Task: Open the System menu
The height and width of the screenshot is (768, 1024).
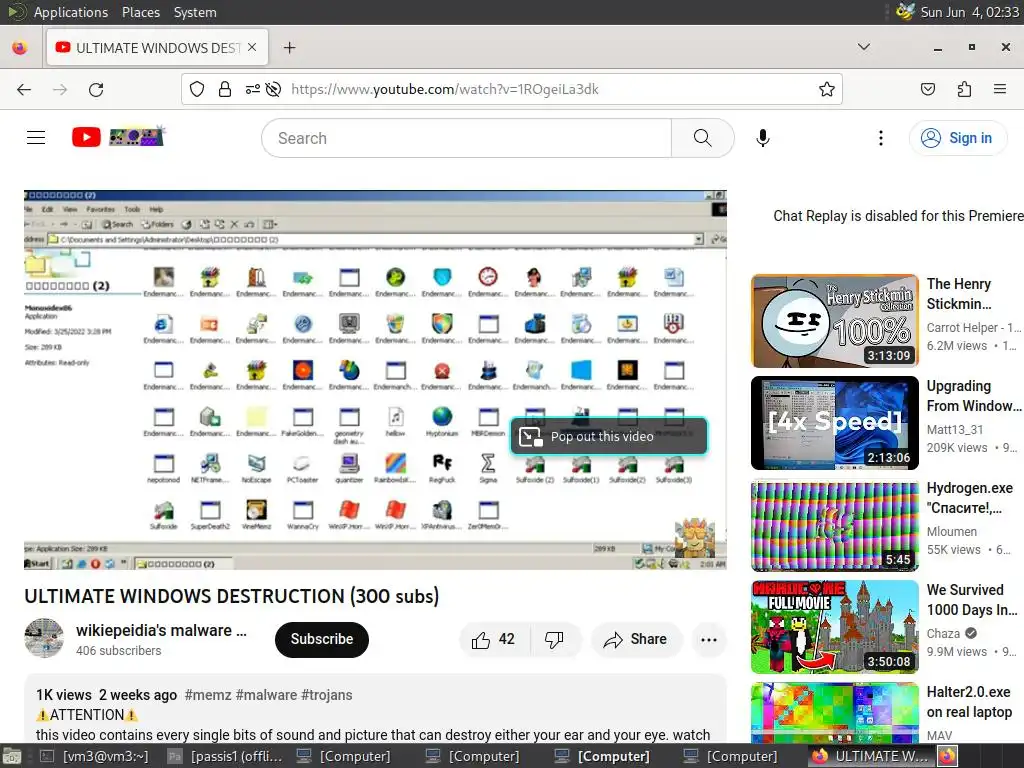Action: click(195, 12)
